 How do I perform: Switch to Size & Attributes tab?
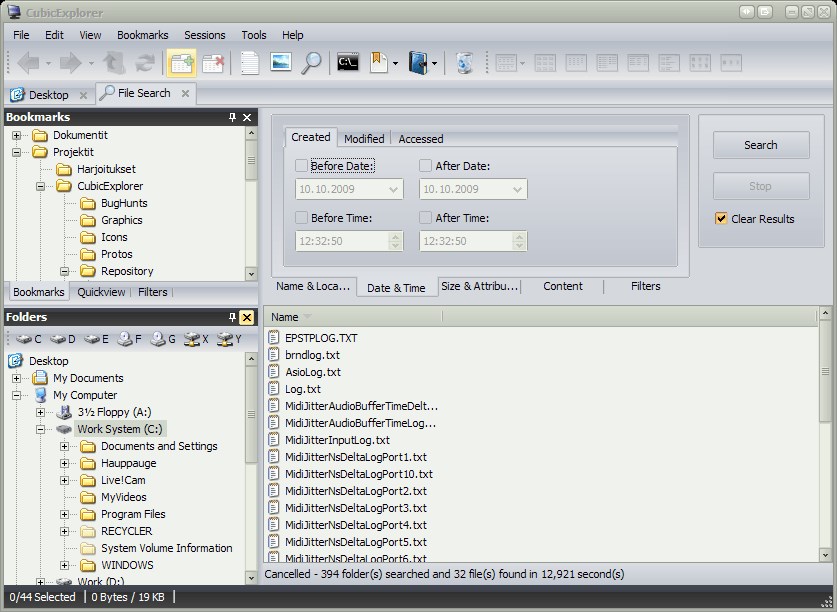479,286
